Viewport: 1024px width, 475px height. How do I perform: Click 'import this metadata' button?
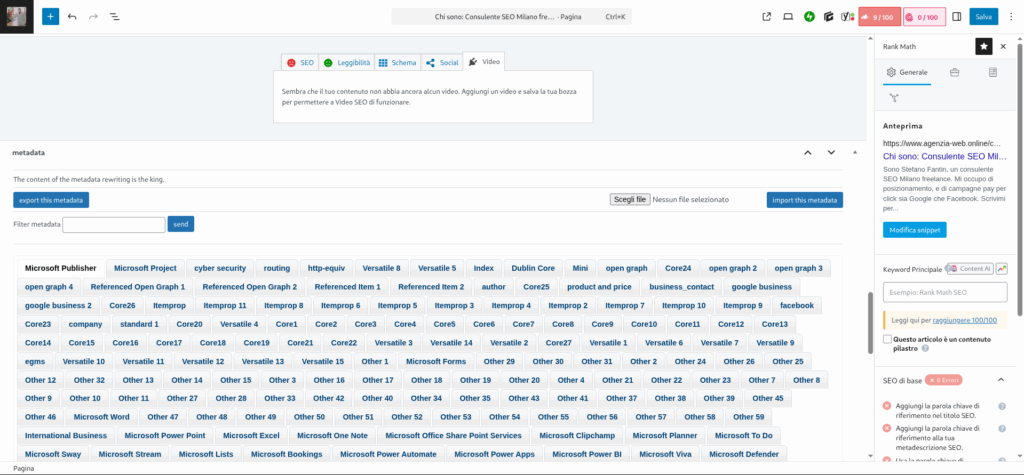[805, 200]
